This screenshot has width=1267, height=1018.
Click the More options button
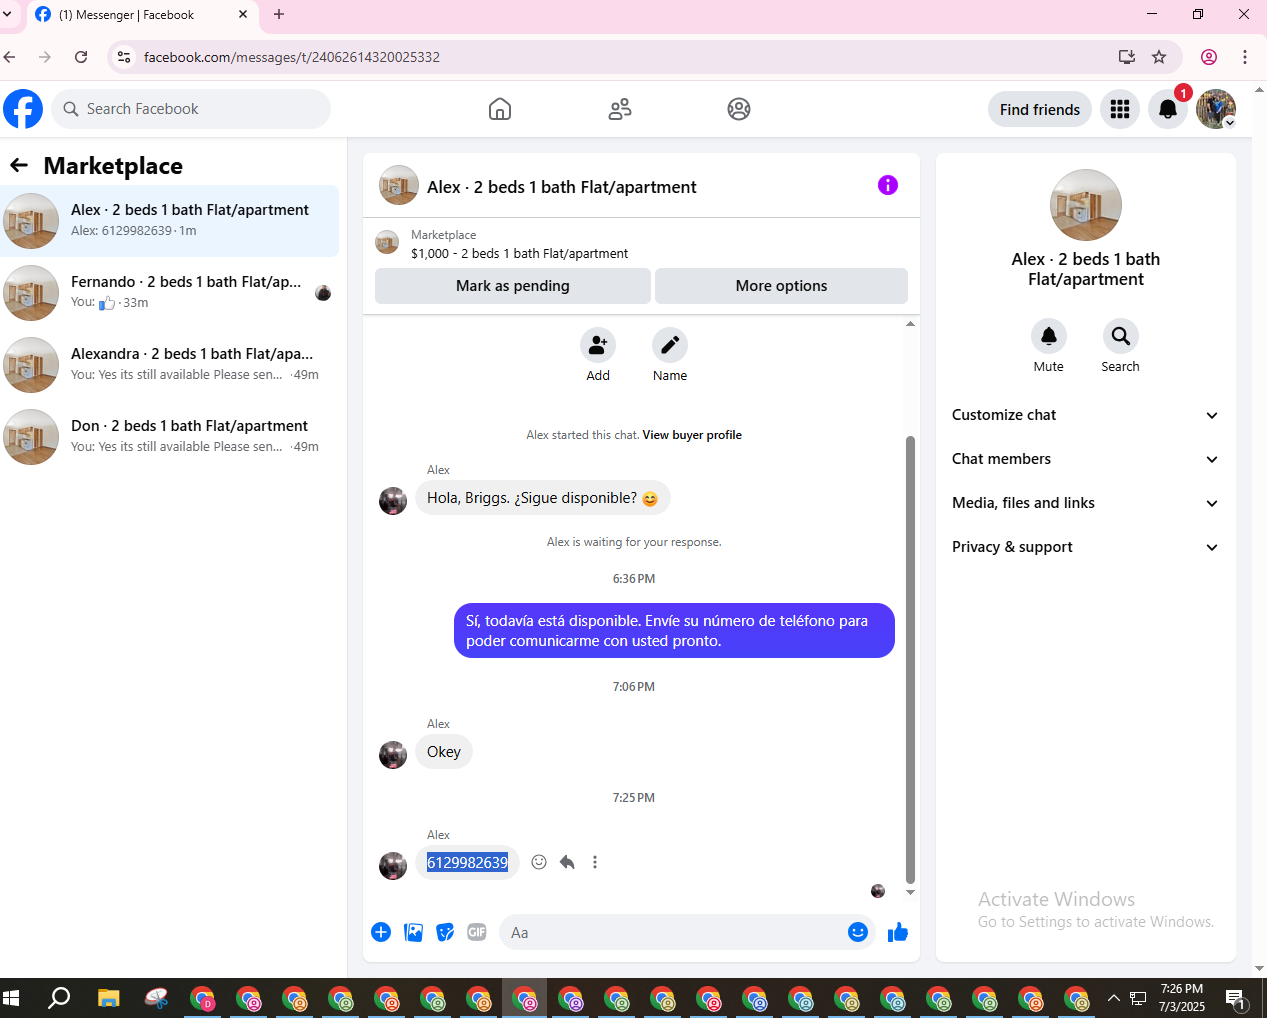pyautogui.click(x=782, y=286)
